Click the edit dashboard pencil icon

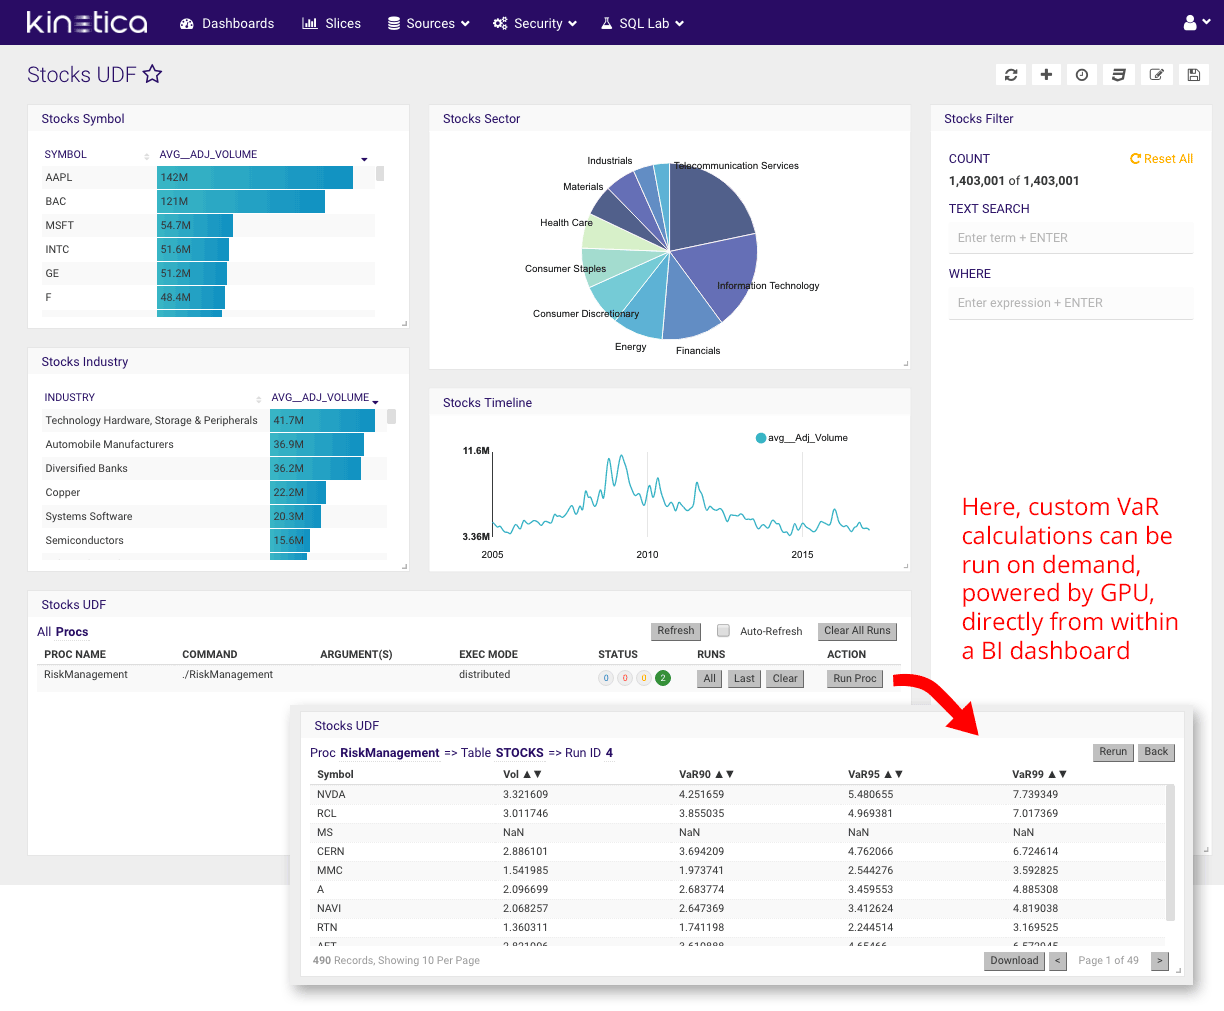pyautogui.click(x=1157, y=74)
